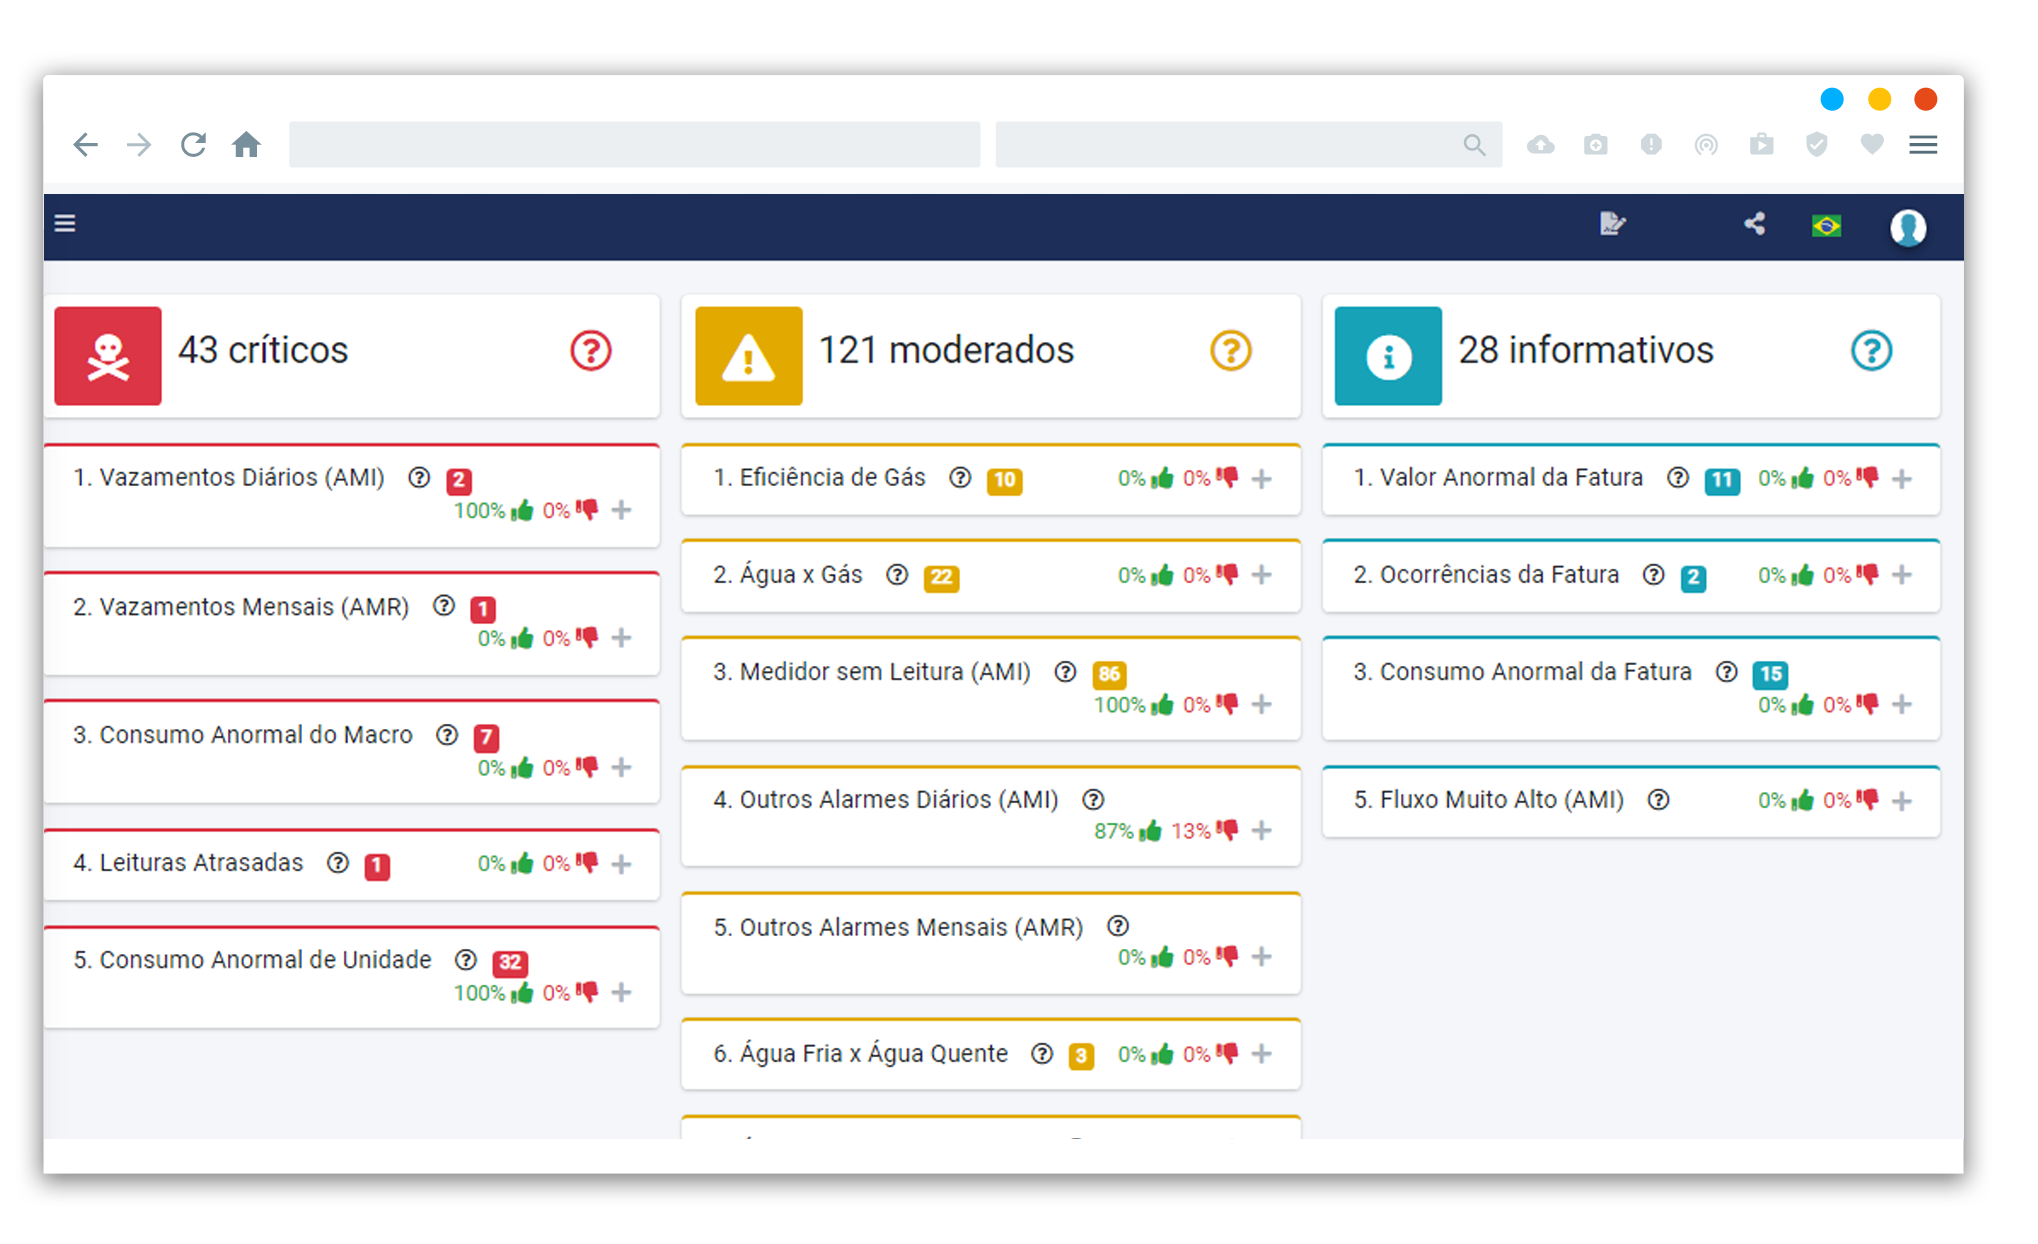This screenshot has height=1244, width=2038.
Task: Expand Fluxo Muito Alto (AMI) plus
Action: pos(1902,801)
